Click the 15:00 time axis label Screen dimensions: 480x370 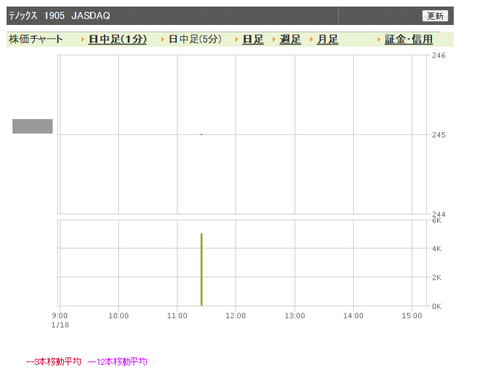click(x=412, y=316)
